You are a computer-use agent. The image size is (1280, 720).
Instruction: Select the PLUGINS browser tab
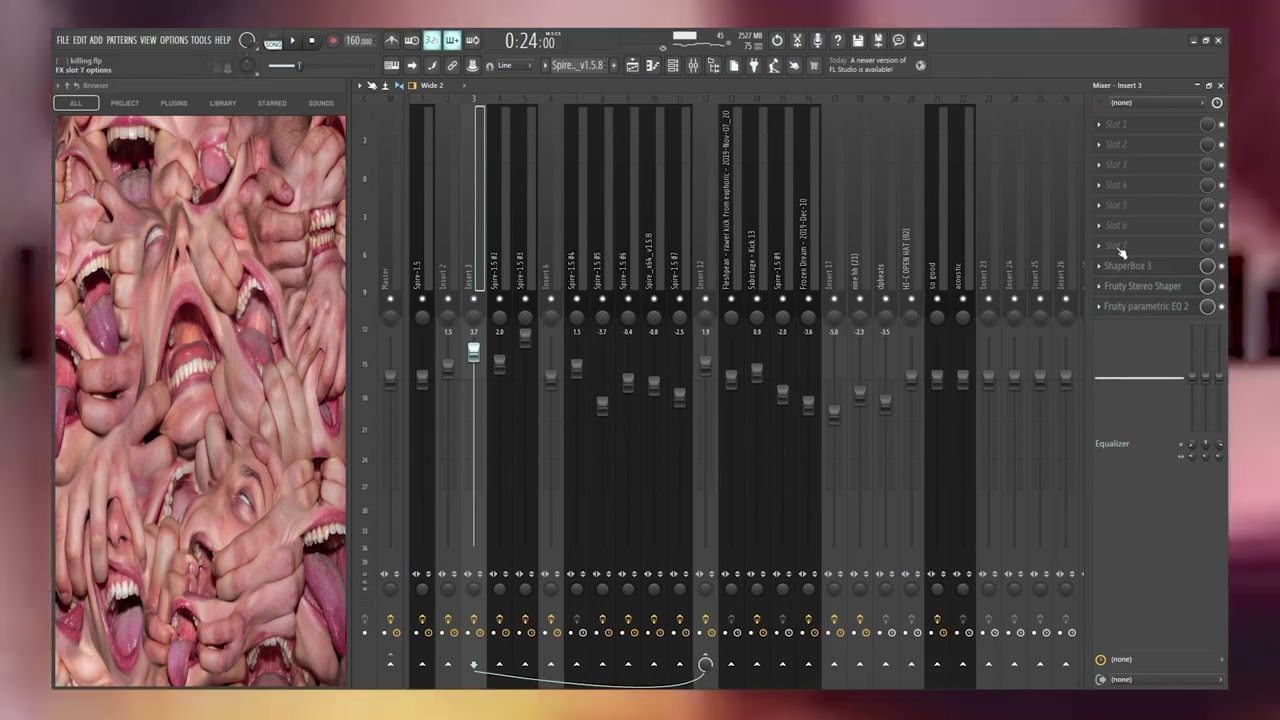[174, 103]
